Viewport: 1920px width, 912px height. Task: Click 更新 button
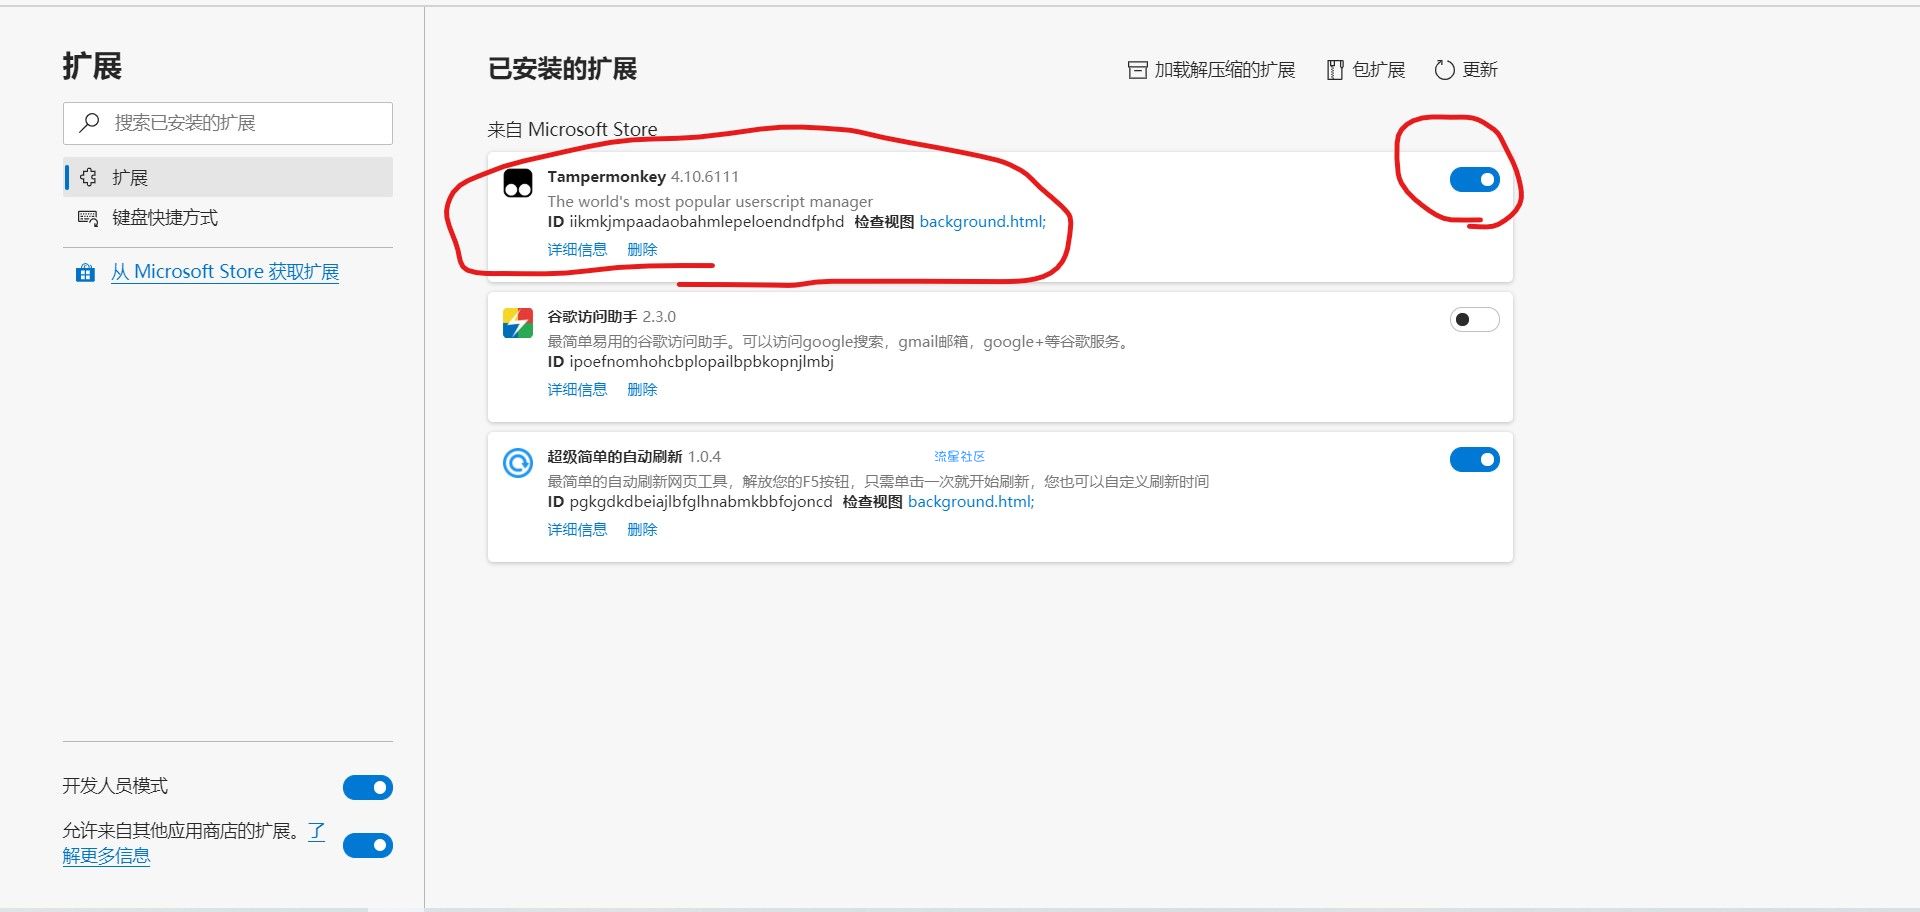tap(1466, 70)
